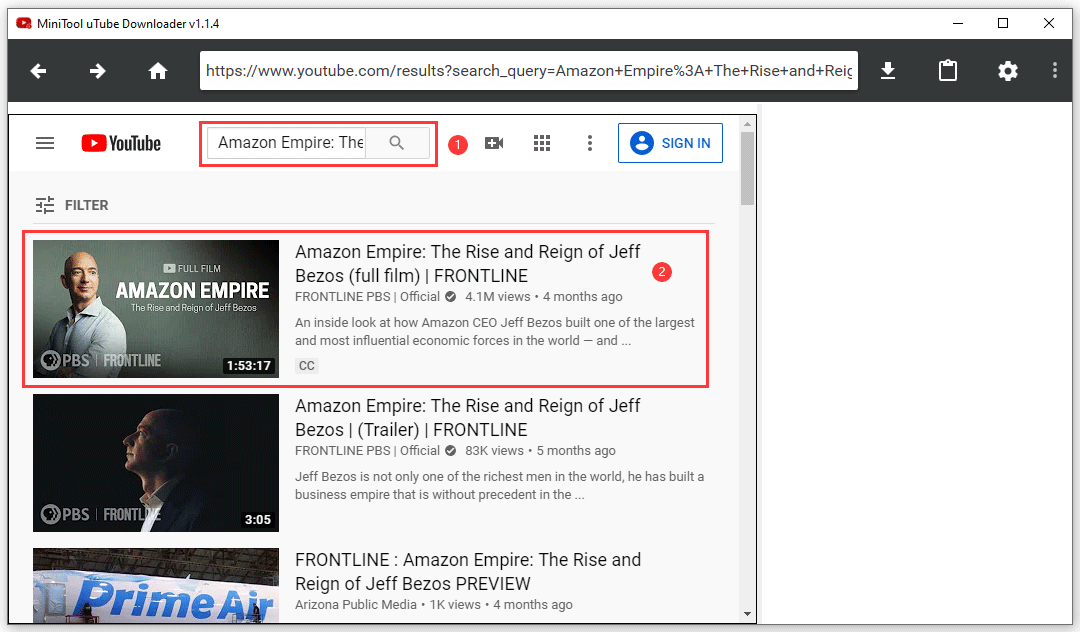Expand the FILTER options
The height and width of the screenshot is (632, 1080).
(x=71, y=204)
